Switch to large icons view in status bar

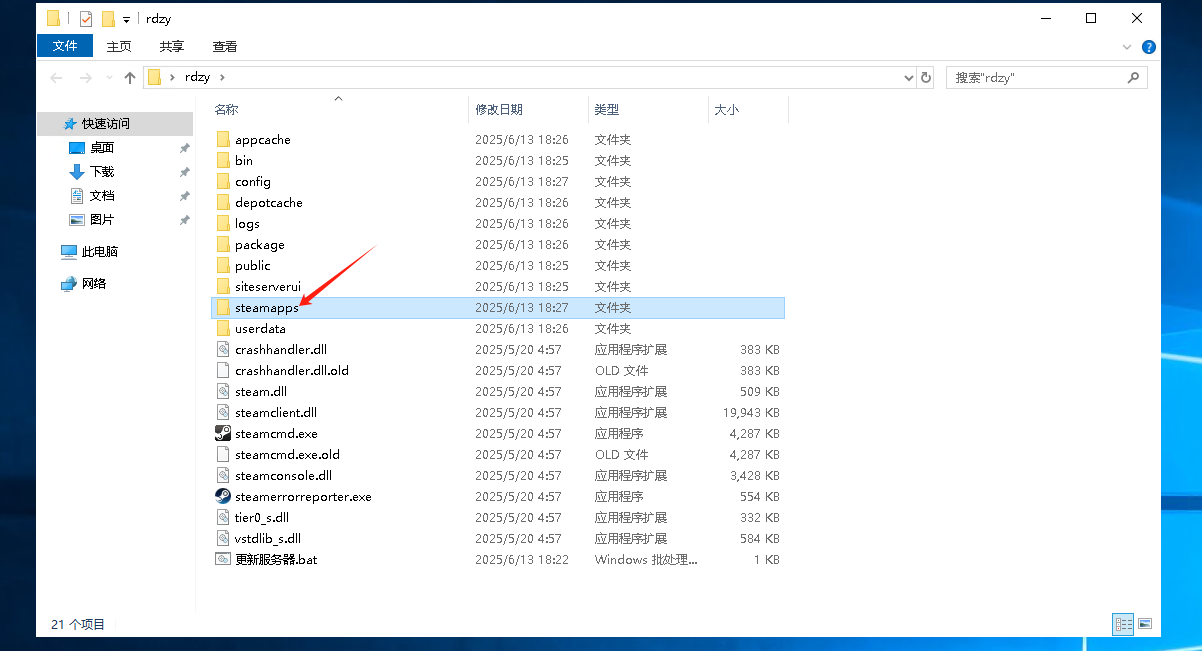[x=1144, y=624]
